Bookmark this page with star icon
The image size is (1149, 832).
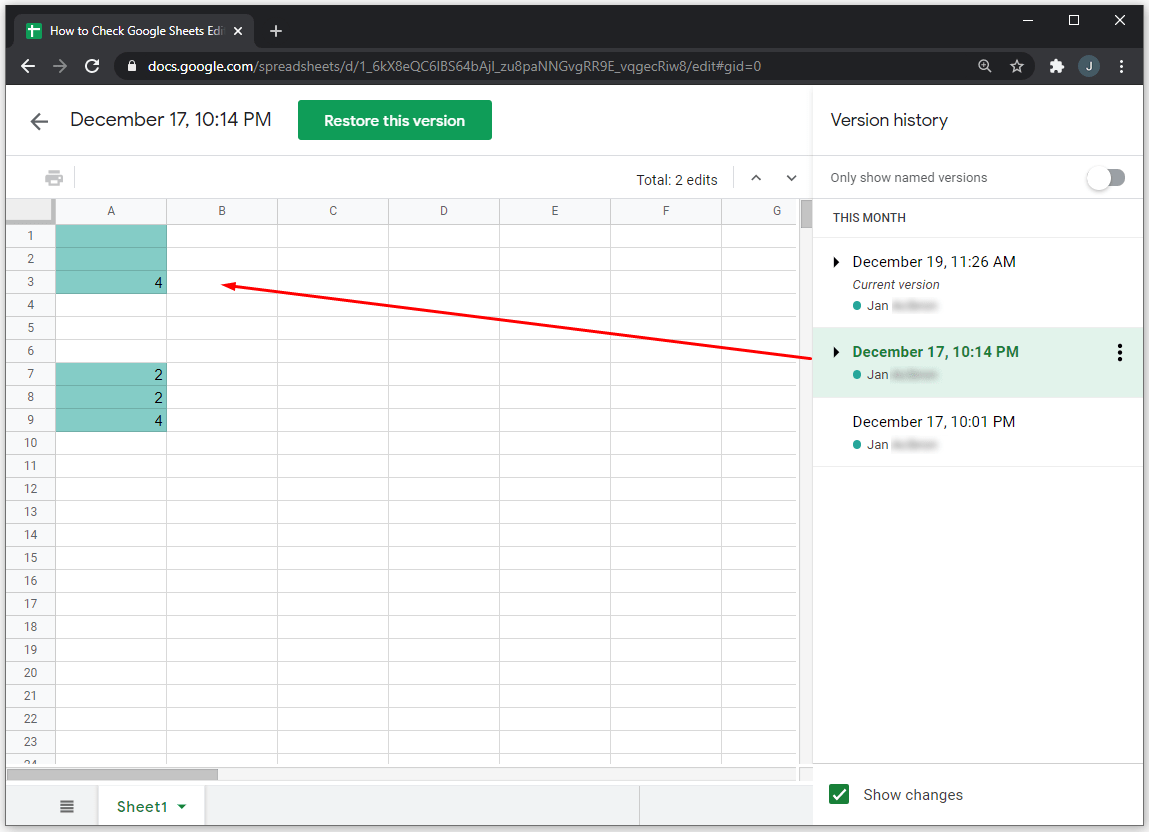point(1017,66)
